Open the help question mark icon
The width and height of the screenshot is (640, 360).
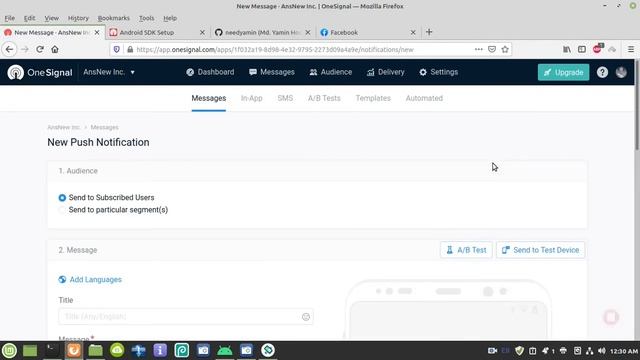[602, 72]
